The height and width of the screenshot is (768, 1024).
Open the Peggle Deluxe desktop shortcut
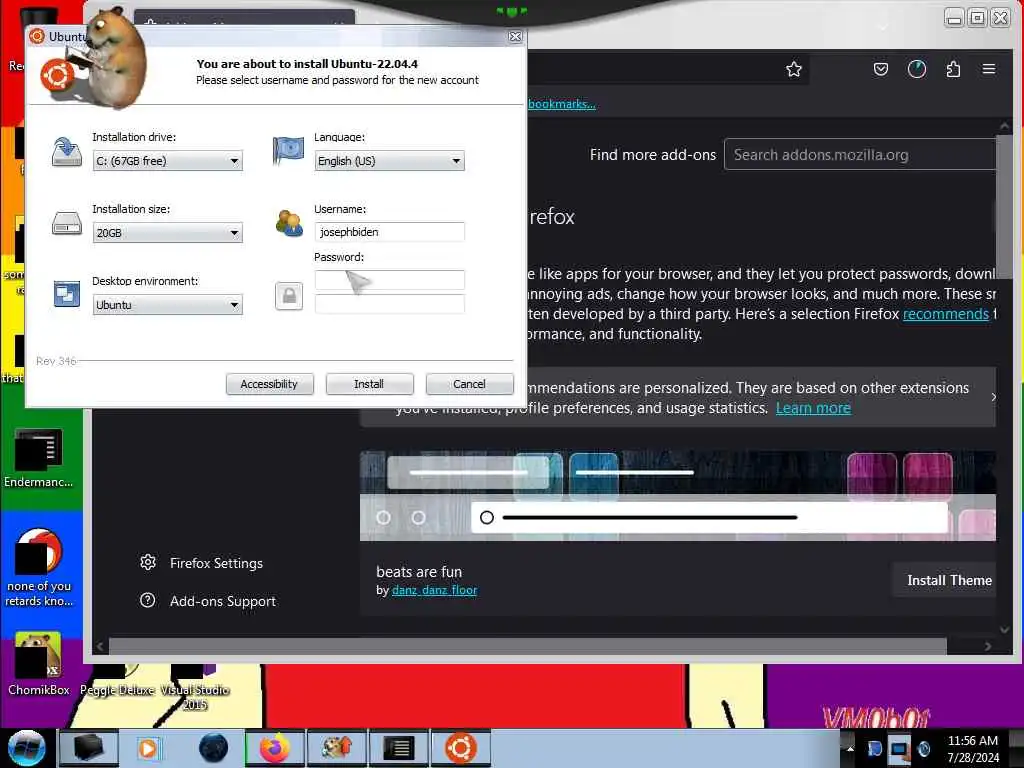(x=118, y=681)
